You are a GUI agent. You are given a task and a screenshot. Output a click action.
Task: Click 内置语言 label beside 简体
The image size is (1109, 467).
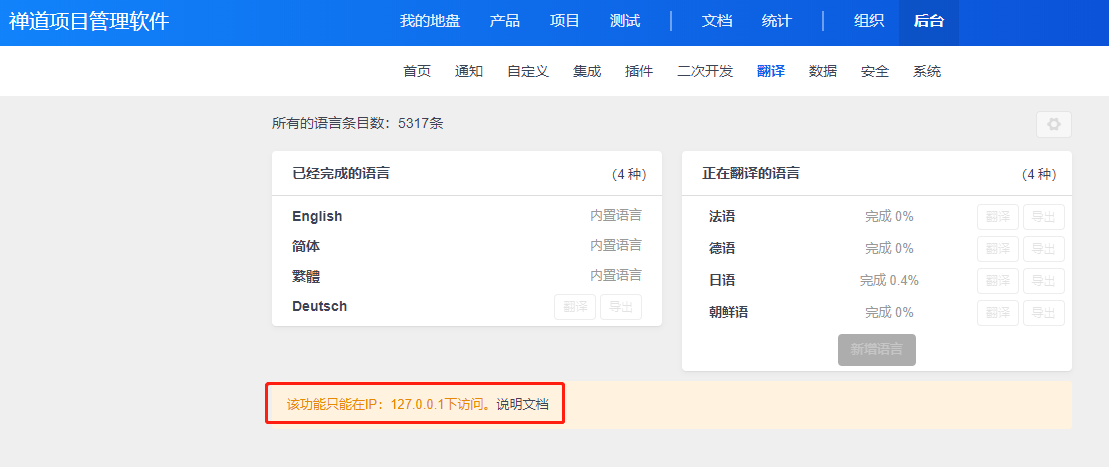point(616,246)
